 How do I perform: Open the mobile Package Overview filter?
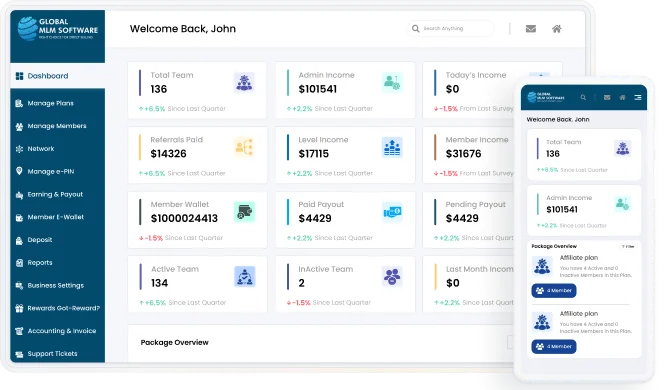pyautogui.click(x=628, y=246)
